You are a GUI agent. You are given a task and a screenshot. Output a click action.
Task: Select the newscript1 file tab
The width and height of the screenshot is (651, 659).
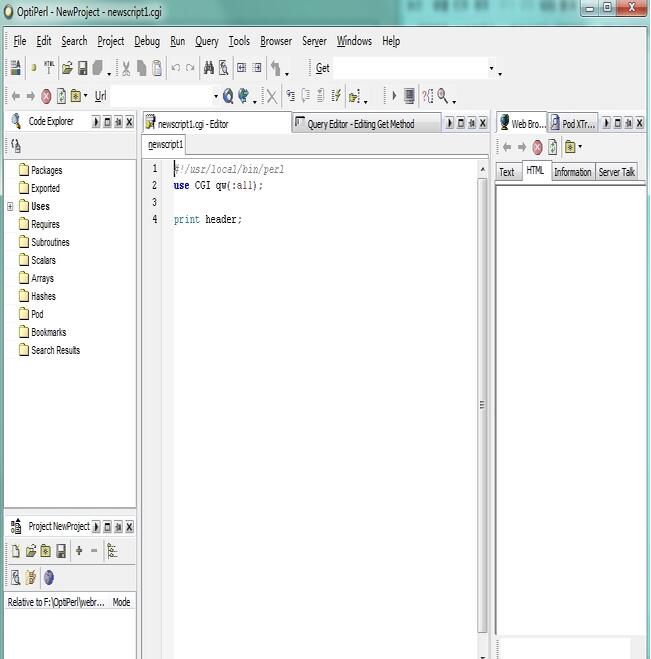[x=165, y=145]
